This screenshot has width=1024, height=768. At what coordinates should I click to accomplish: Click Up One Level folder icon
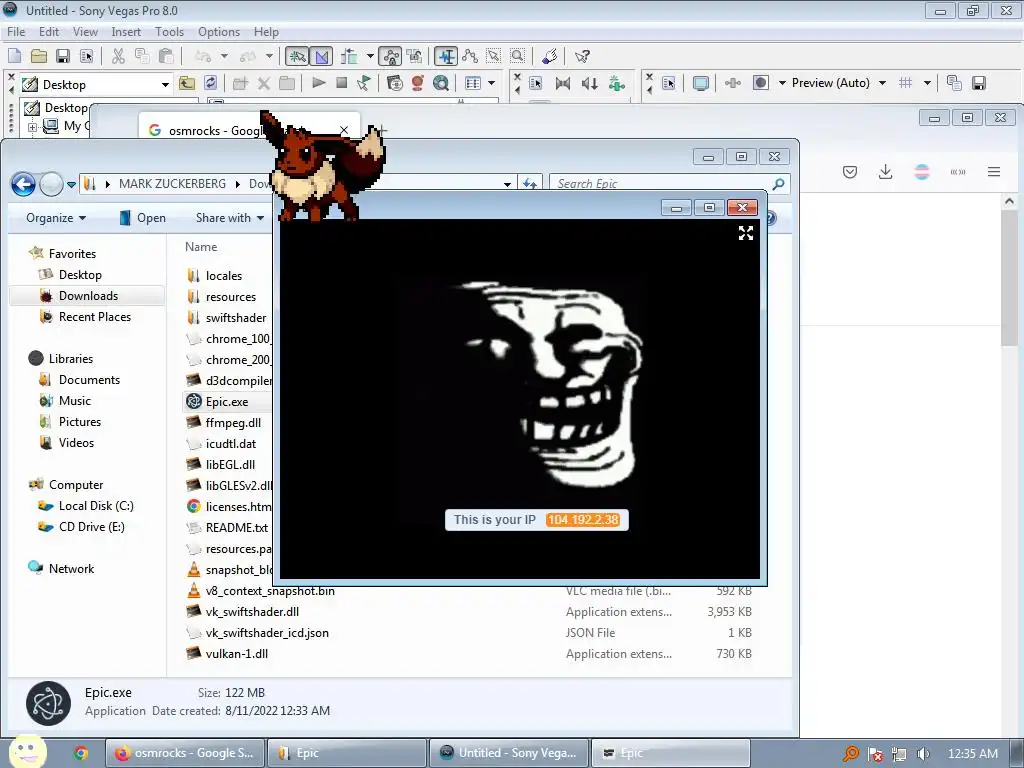[187, 83]
